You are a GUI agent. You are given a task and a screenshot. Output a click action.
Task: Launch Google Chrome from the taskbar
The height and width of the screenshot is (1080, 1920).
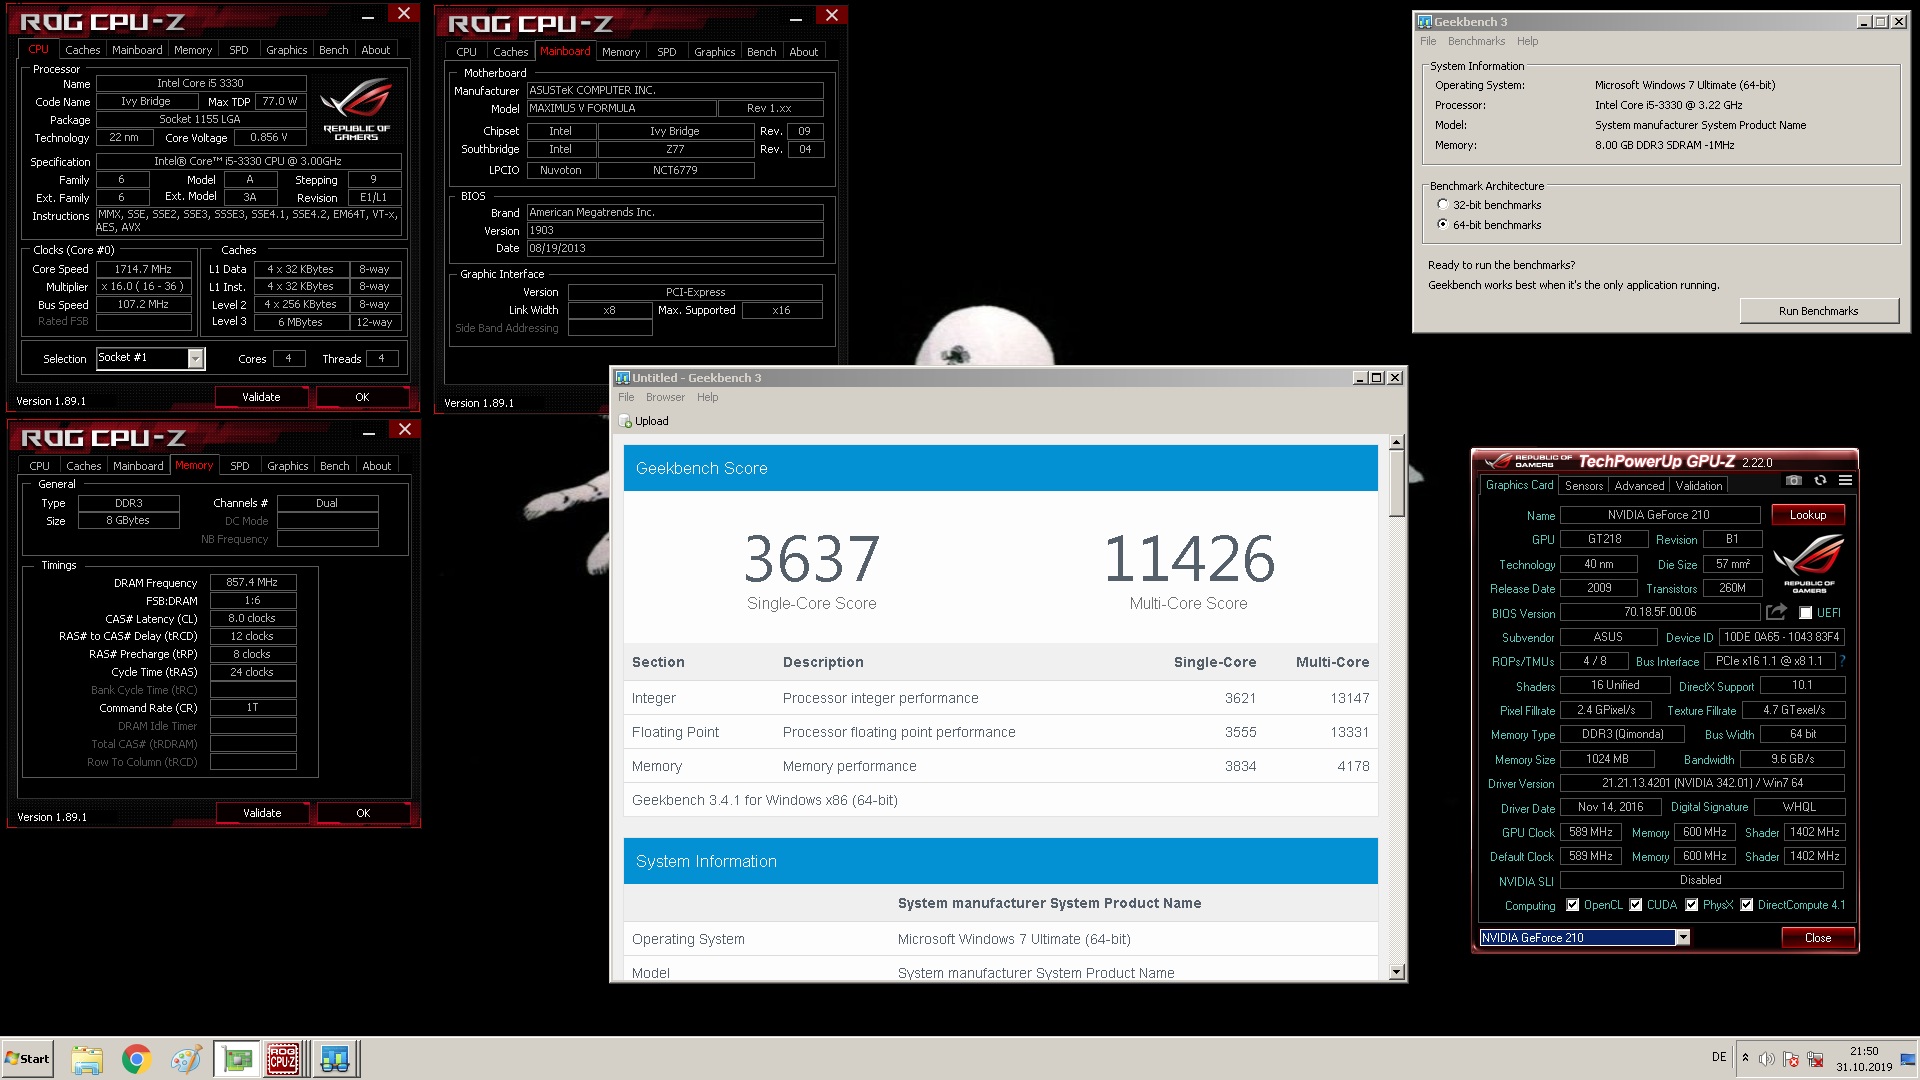coord(136,1059)
